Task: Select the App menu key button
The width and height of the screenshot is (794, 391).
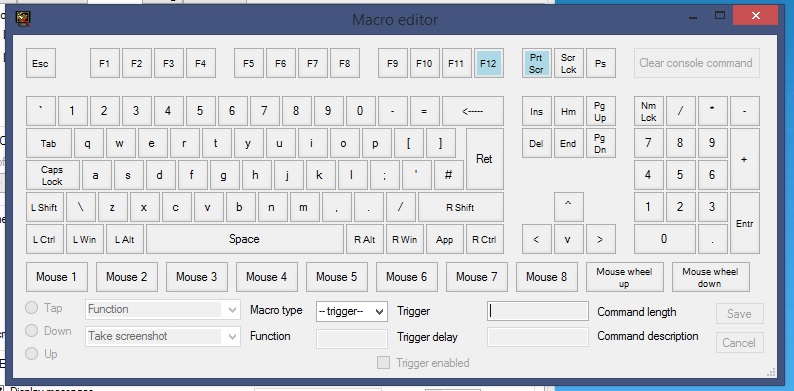Action: pos(445,239)
